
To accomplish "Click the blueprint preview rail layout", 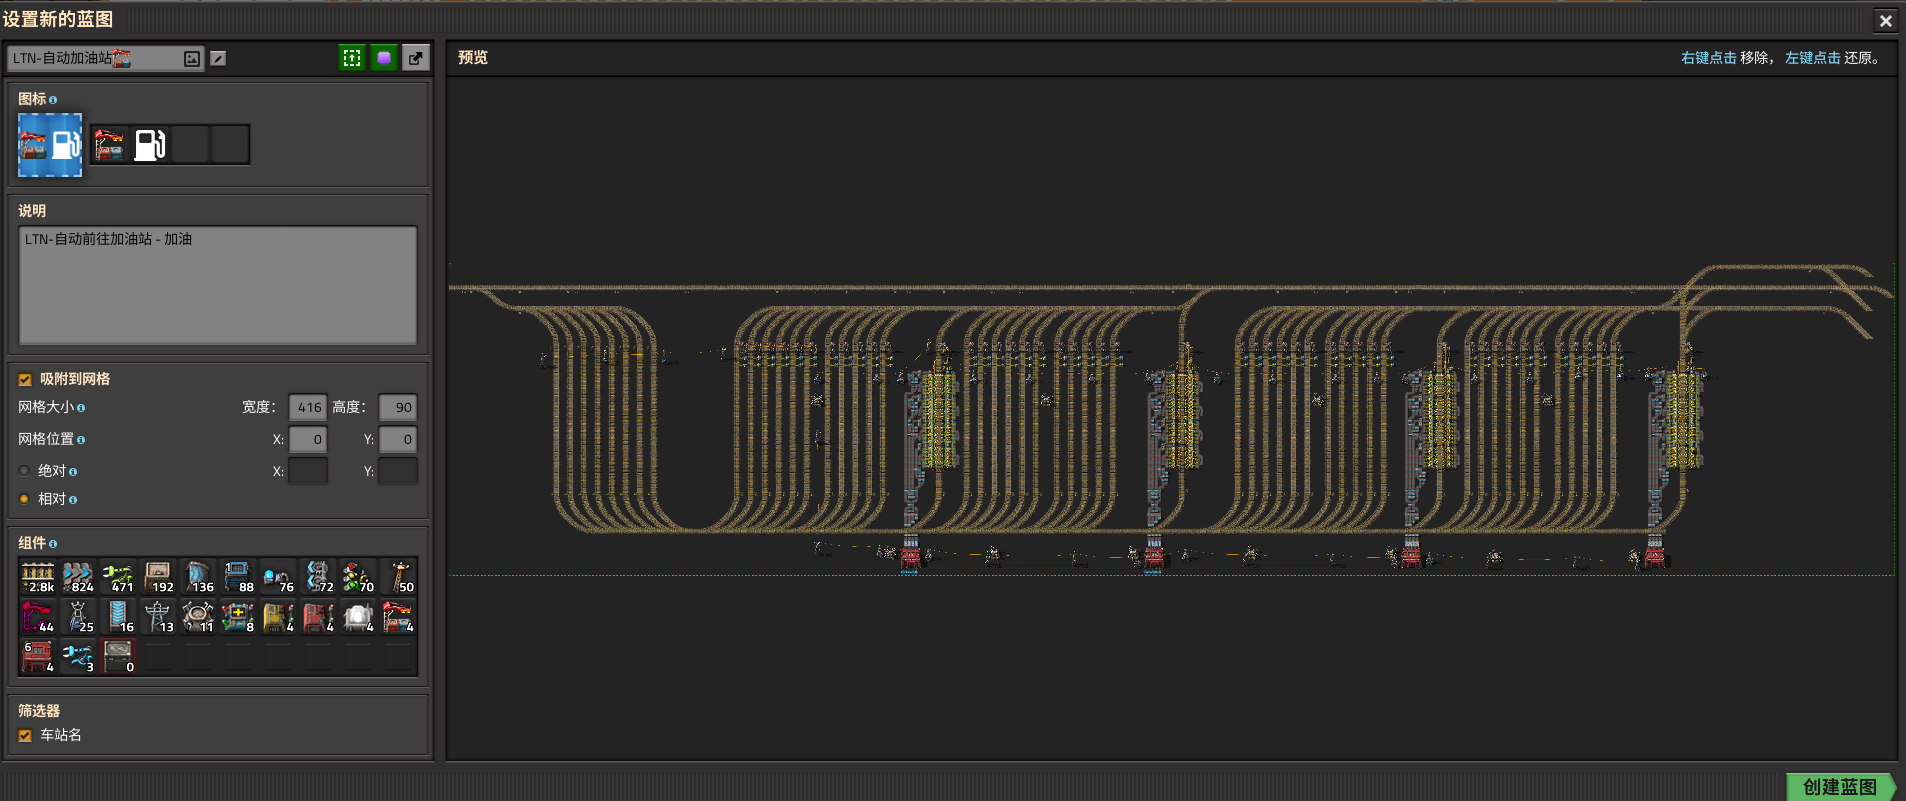I will (1171, 418).
